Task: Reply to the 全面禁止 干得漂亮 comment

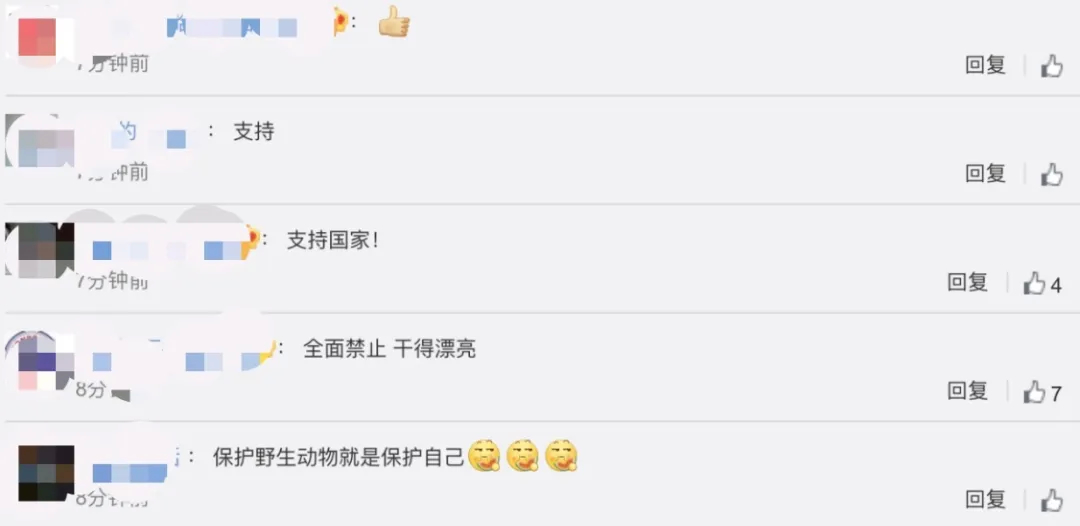Action: click(x=968, y=391)
